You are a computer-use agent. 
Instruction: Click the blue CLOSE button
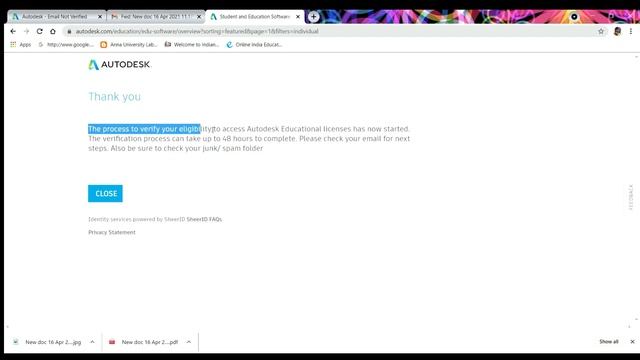click(105, 193)
